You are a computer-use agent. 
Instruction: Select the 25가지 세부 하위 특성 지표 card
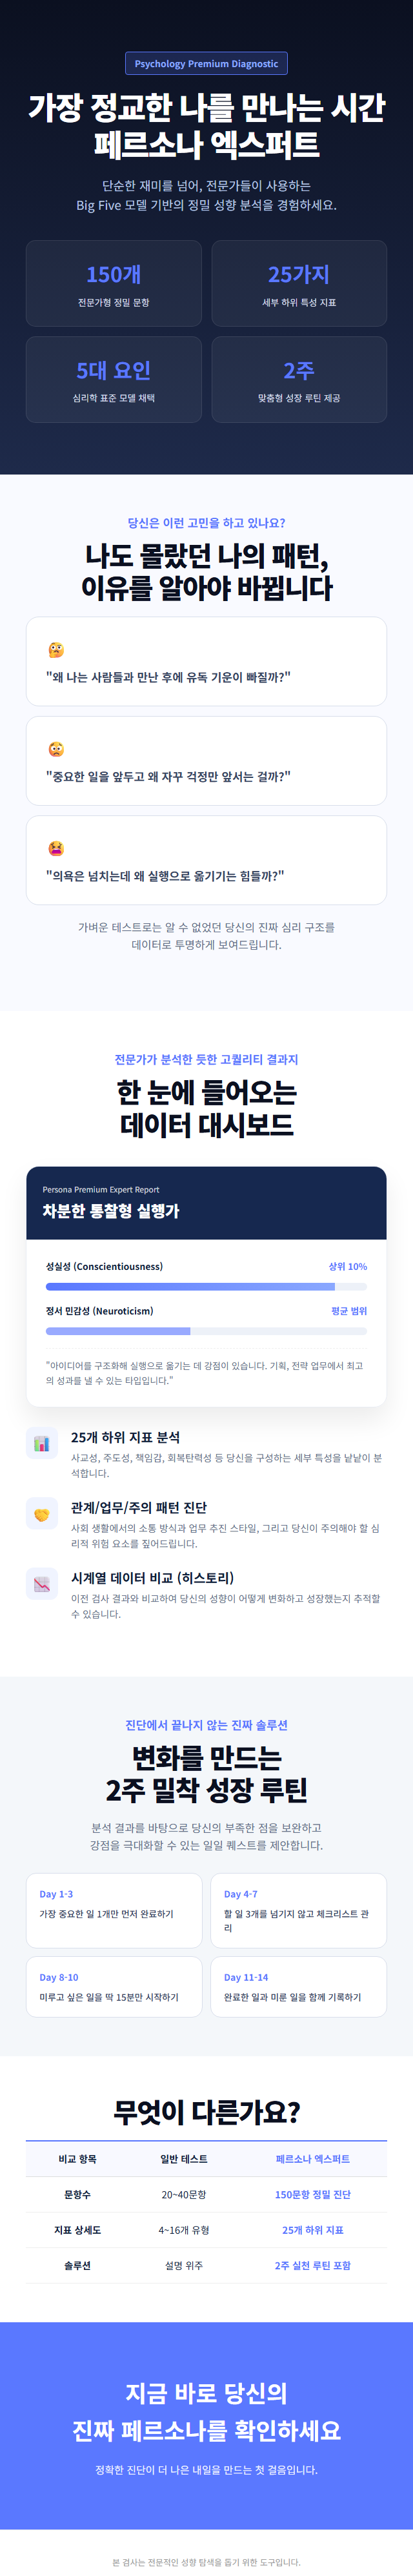click(299, 284)
